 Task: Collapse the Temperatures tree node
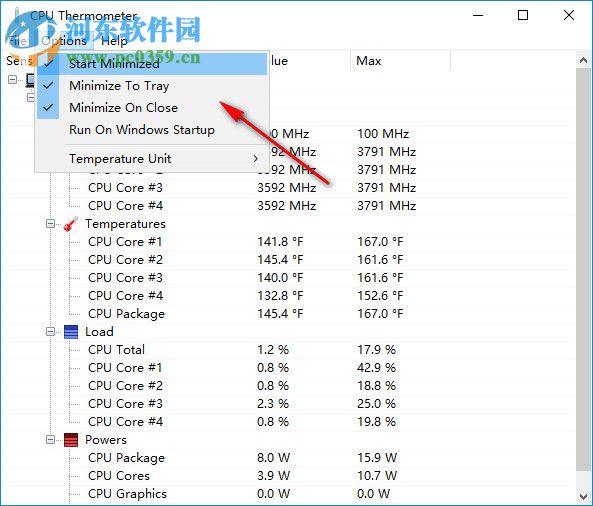pyautogui.click(x=50, y=224)
